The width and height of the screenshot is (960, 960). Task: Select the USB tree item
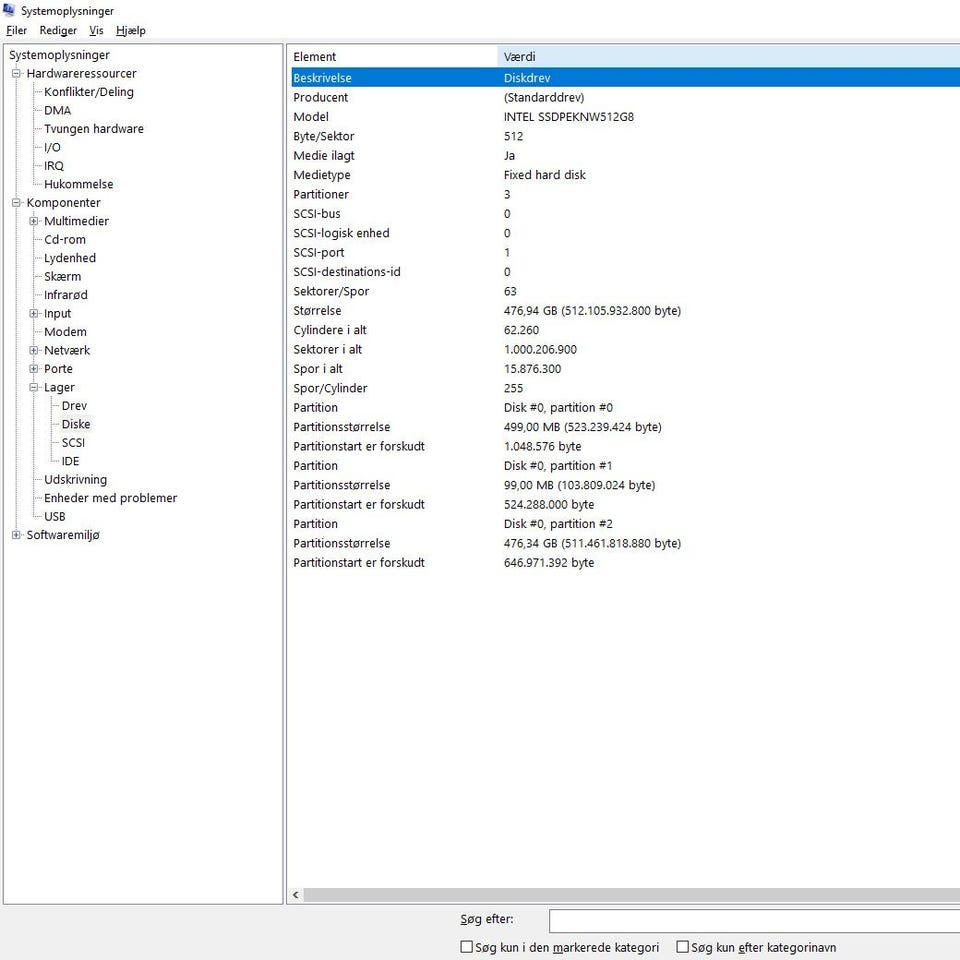(55, 516)
